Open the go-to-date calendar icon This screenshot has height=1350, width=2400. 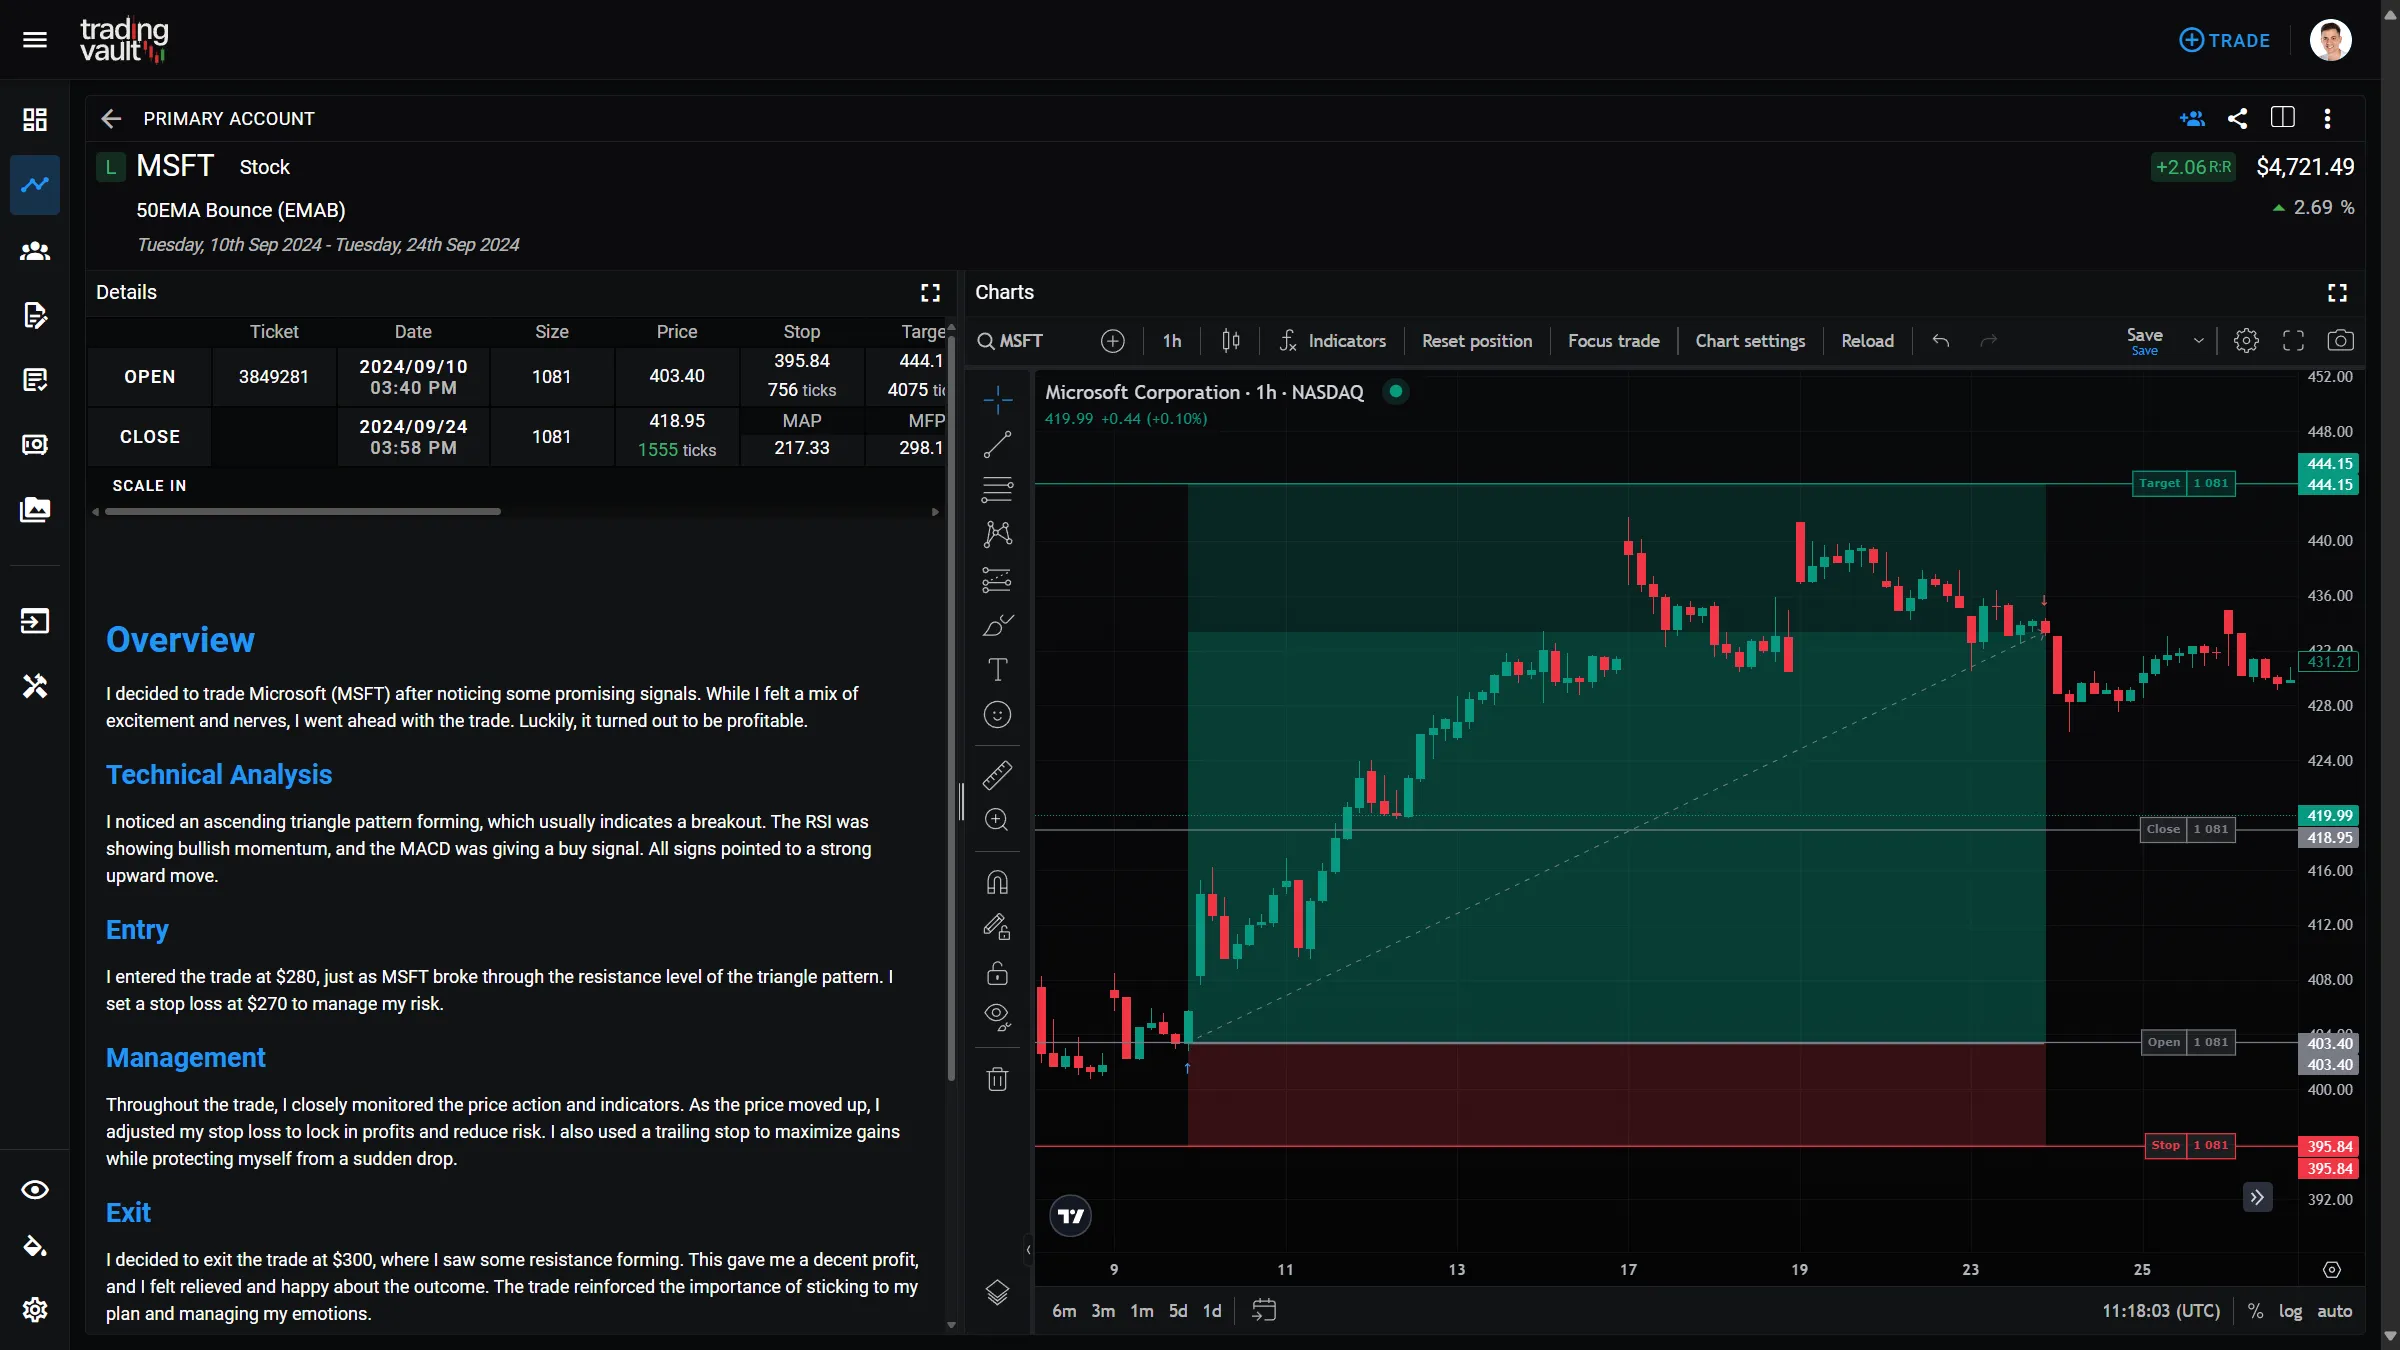(x=1264, y=1311)
